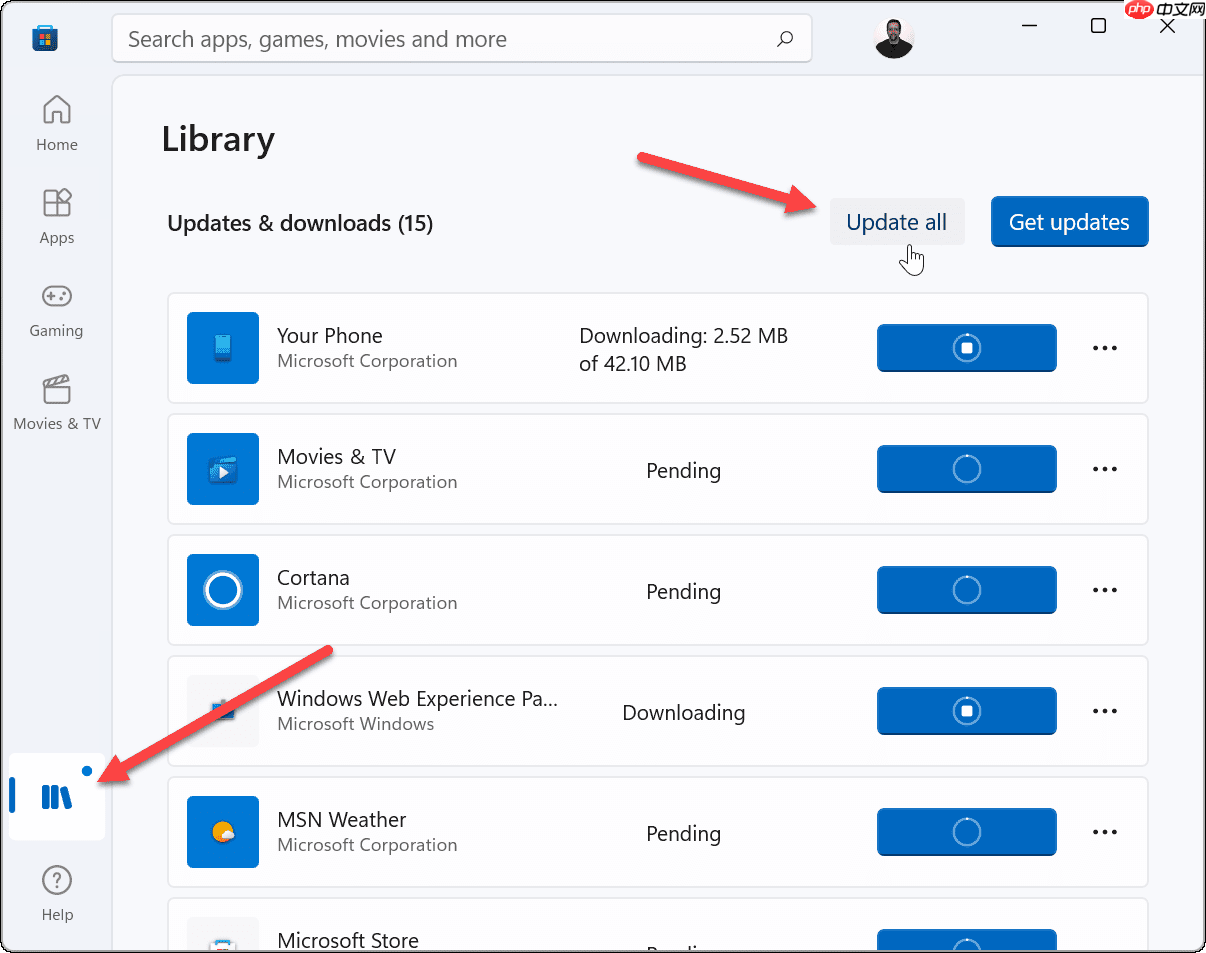The height and width of the screenshot is (953, 1206).
Task: Click the Downloading 2.52 MB status text
Action: coord(684,350)
